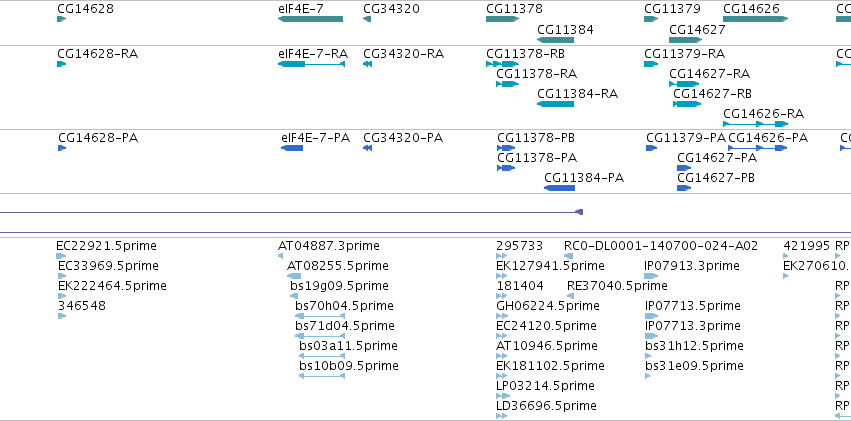Click transcript CG14626-RA
The image size is (851, 421).
point(764,114)
